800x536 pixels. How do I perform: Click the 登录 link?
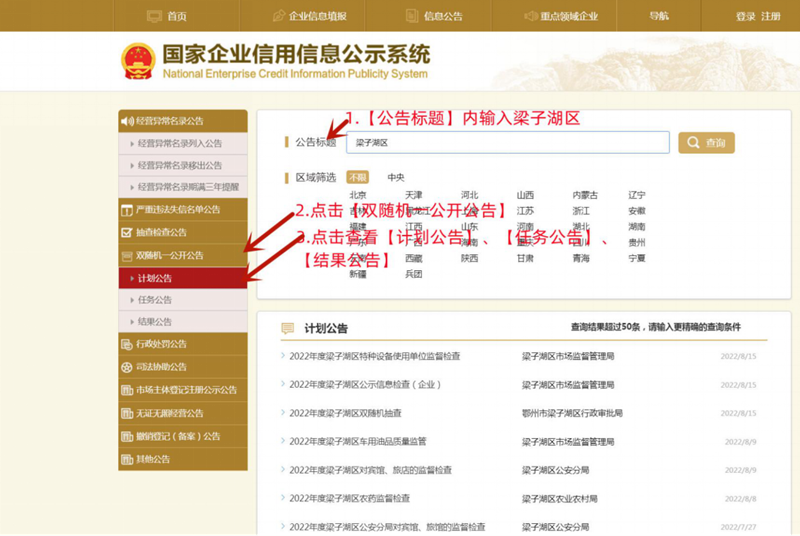(x=745, y=16)
